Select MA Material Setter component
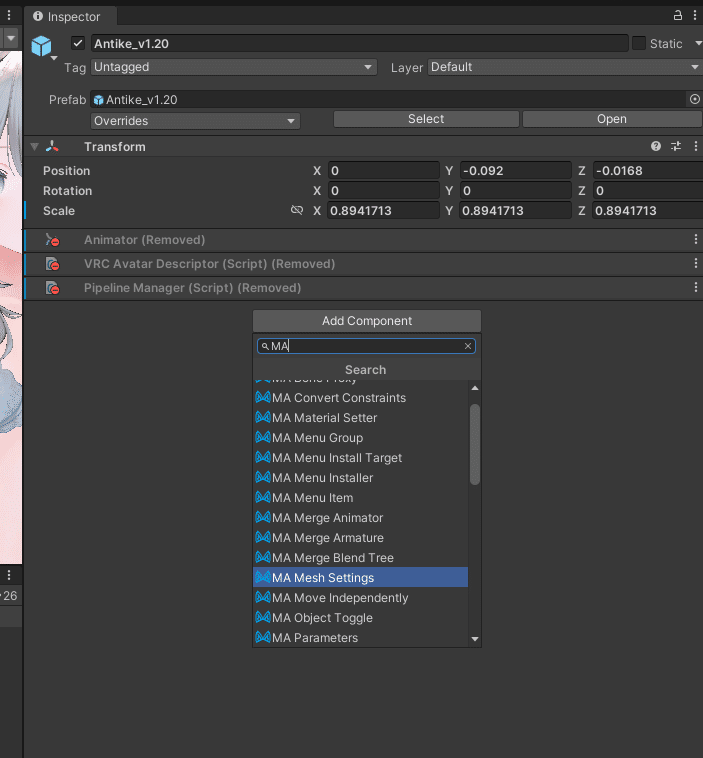Viewport: 703px width, 758px height. tap(361, 418)
